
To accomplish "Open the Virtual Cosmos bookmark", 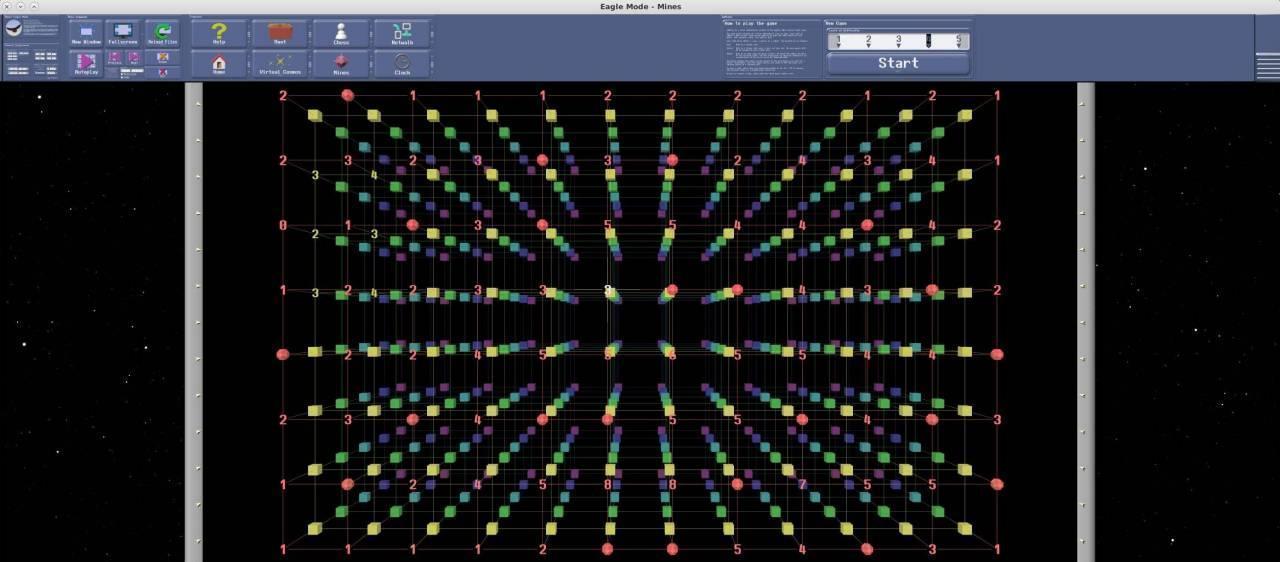I will (280, 65).
